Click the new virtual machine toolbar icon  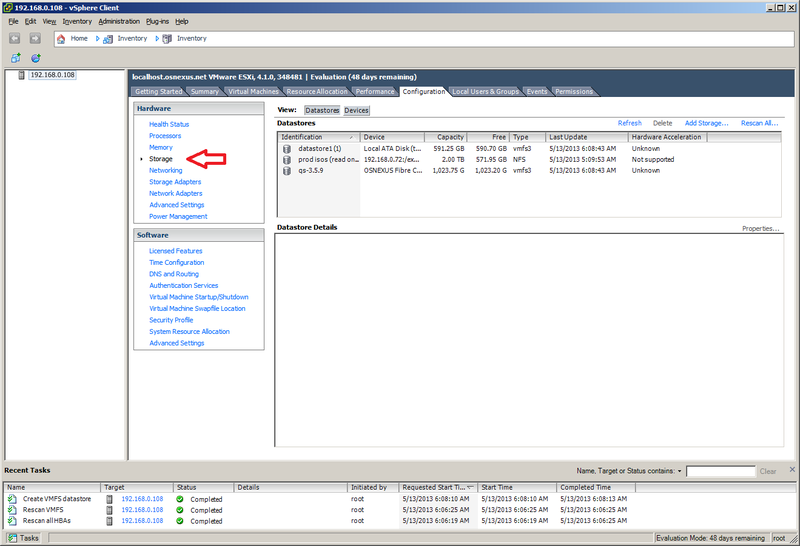point(16,58)
